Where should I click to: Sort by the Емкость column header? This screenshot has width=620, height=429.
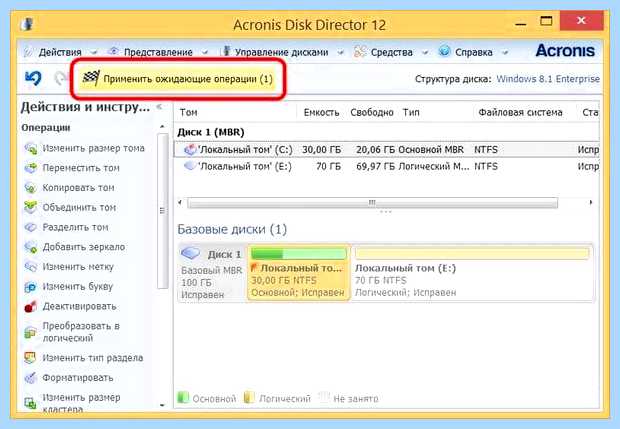coord(321,112)
